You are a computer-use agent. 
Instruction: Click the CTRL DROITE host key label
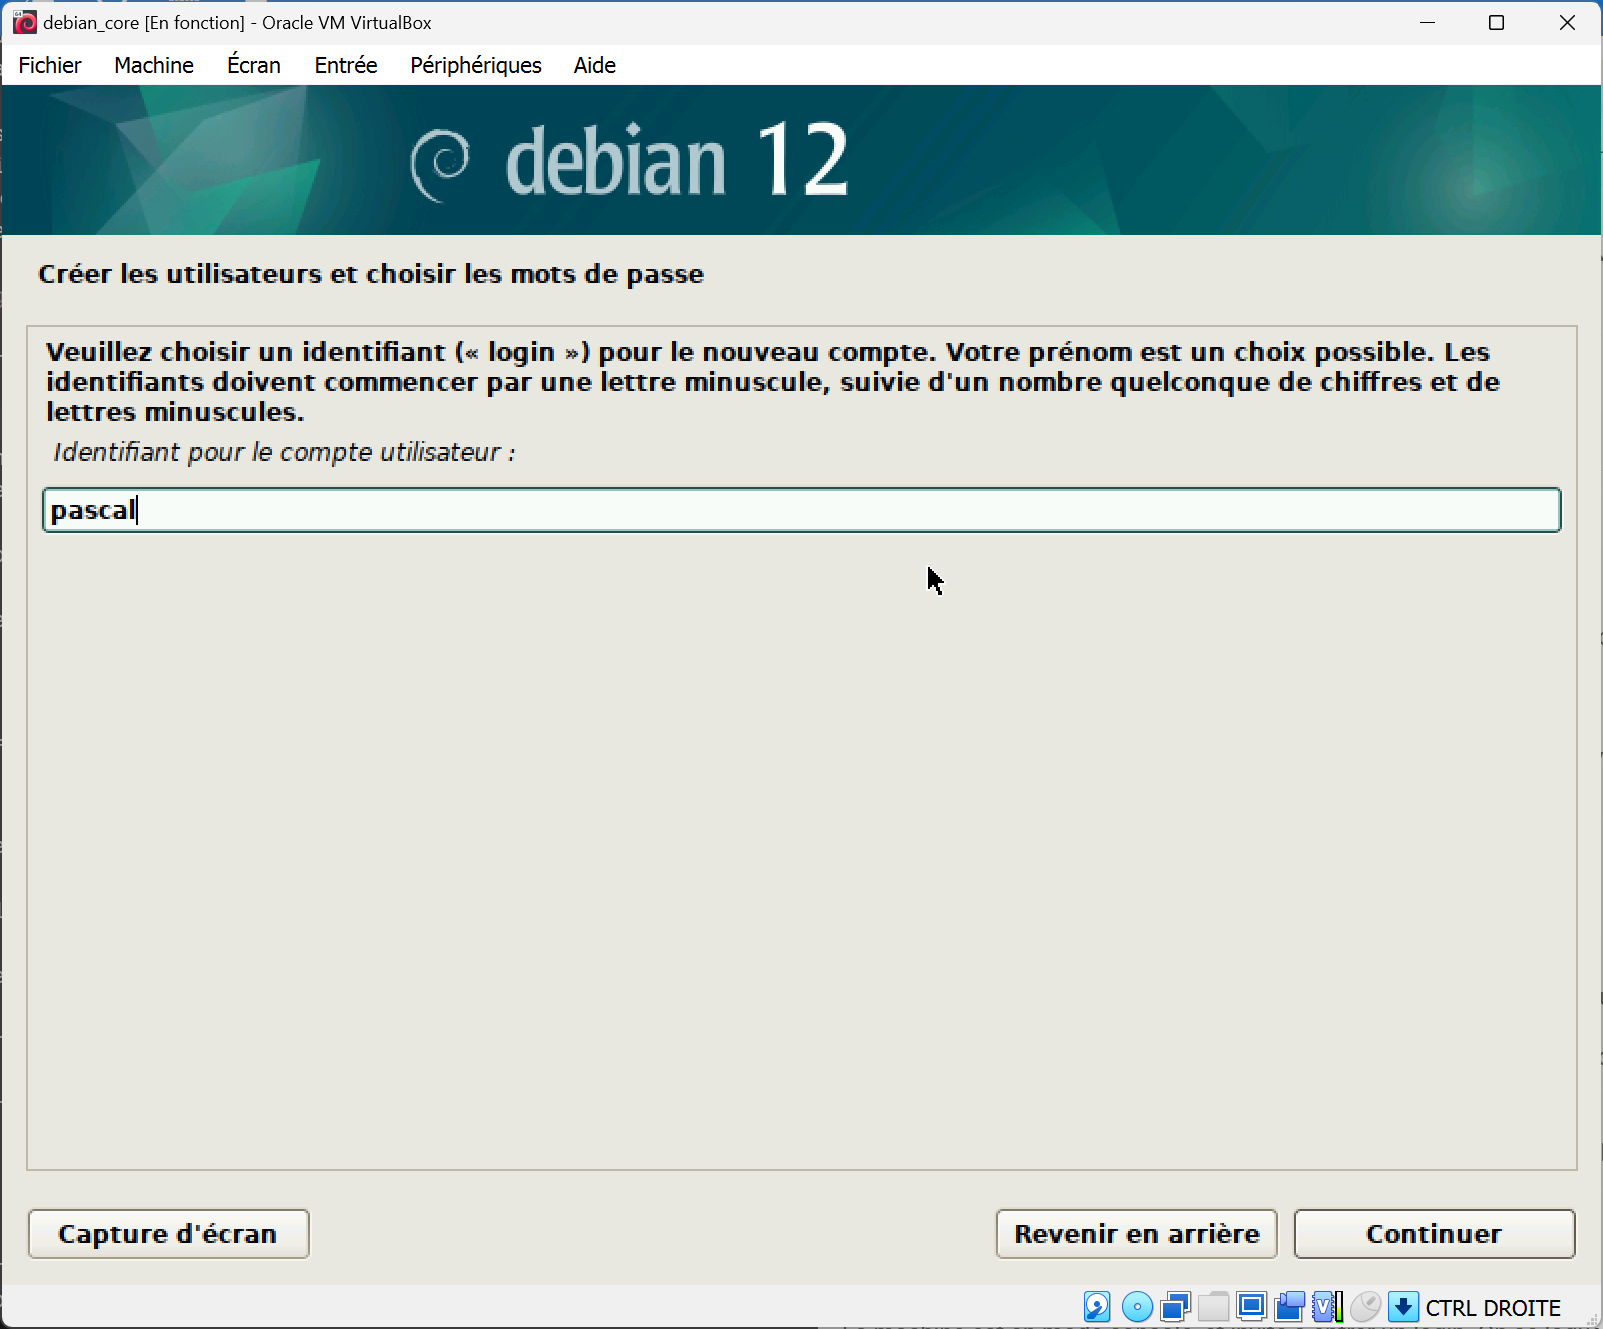(x=1493, y=1308)
